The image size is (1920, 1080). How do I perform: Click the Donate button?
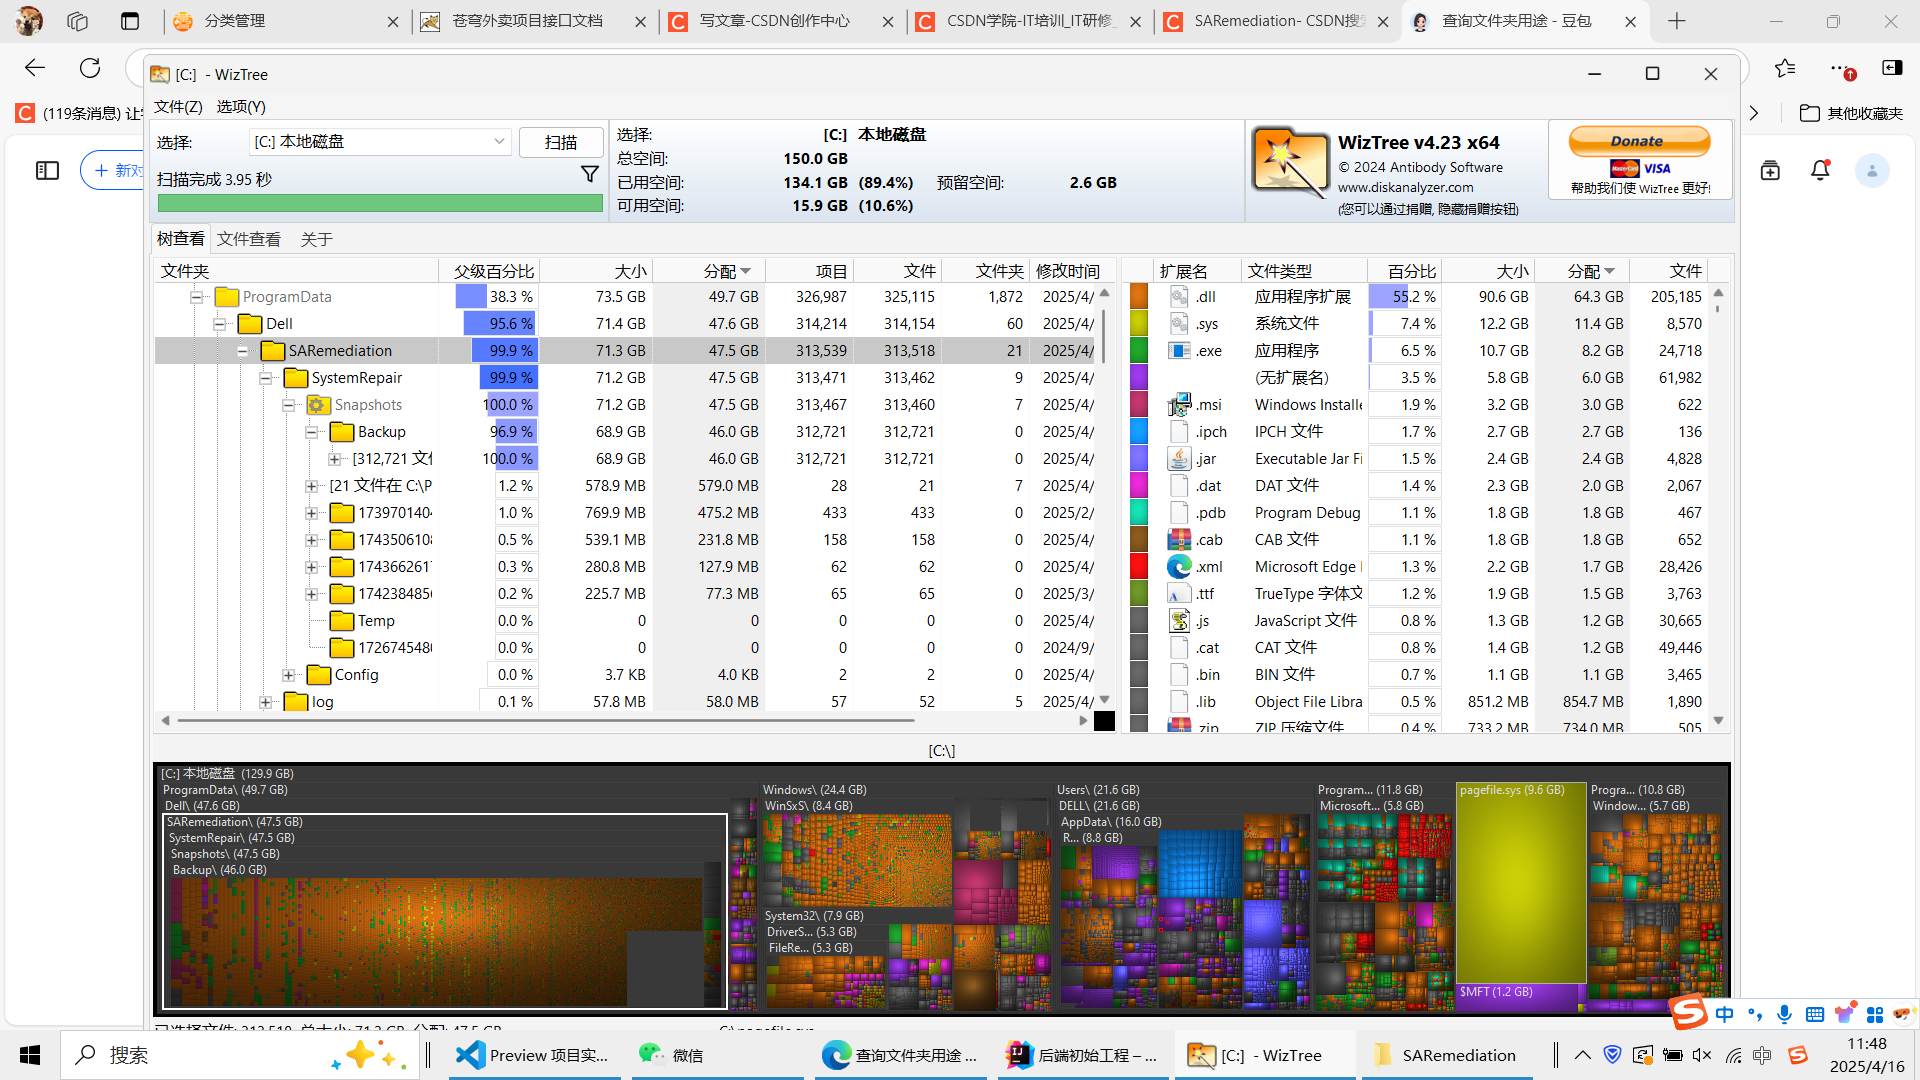tap(1638, 141)
